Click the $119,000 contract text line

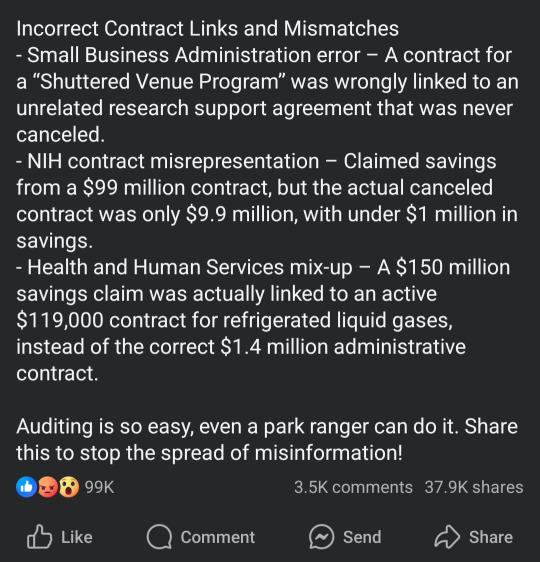(x=234, y=320)
